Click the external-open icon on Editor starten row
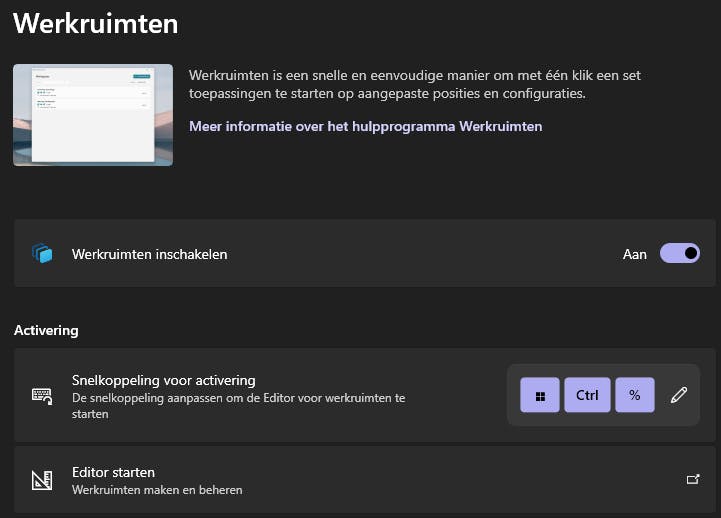This screenshot has height=518, width=721. coord(693,480)
